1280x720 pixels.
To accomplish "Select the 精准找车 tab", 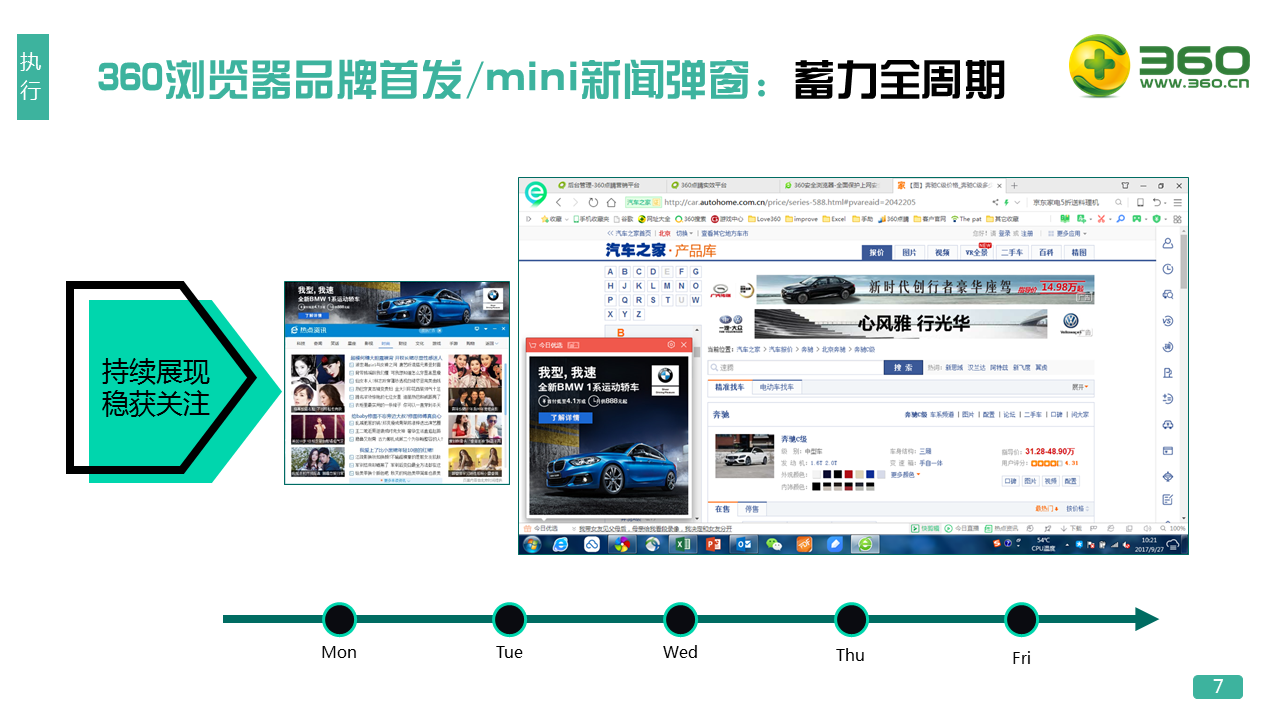I will click(730, 387).
